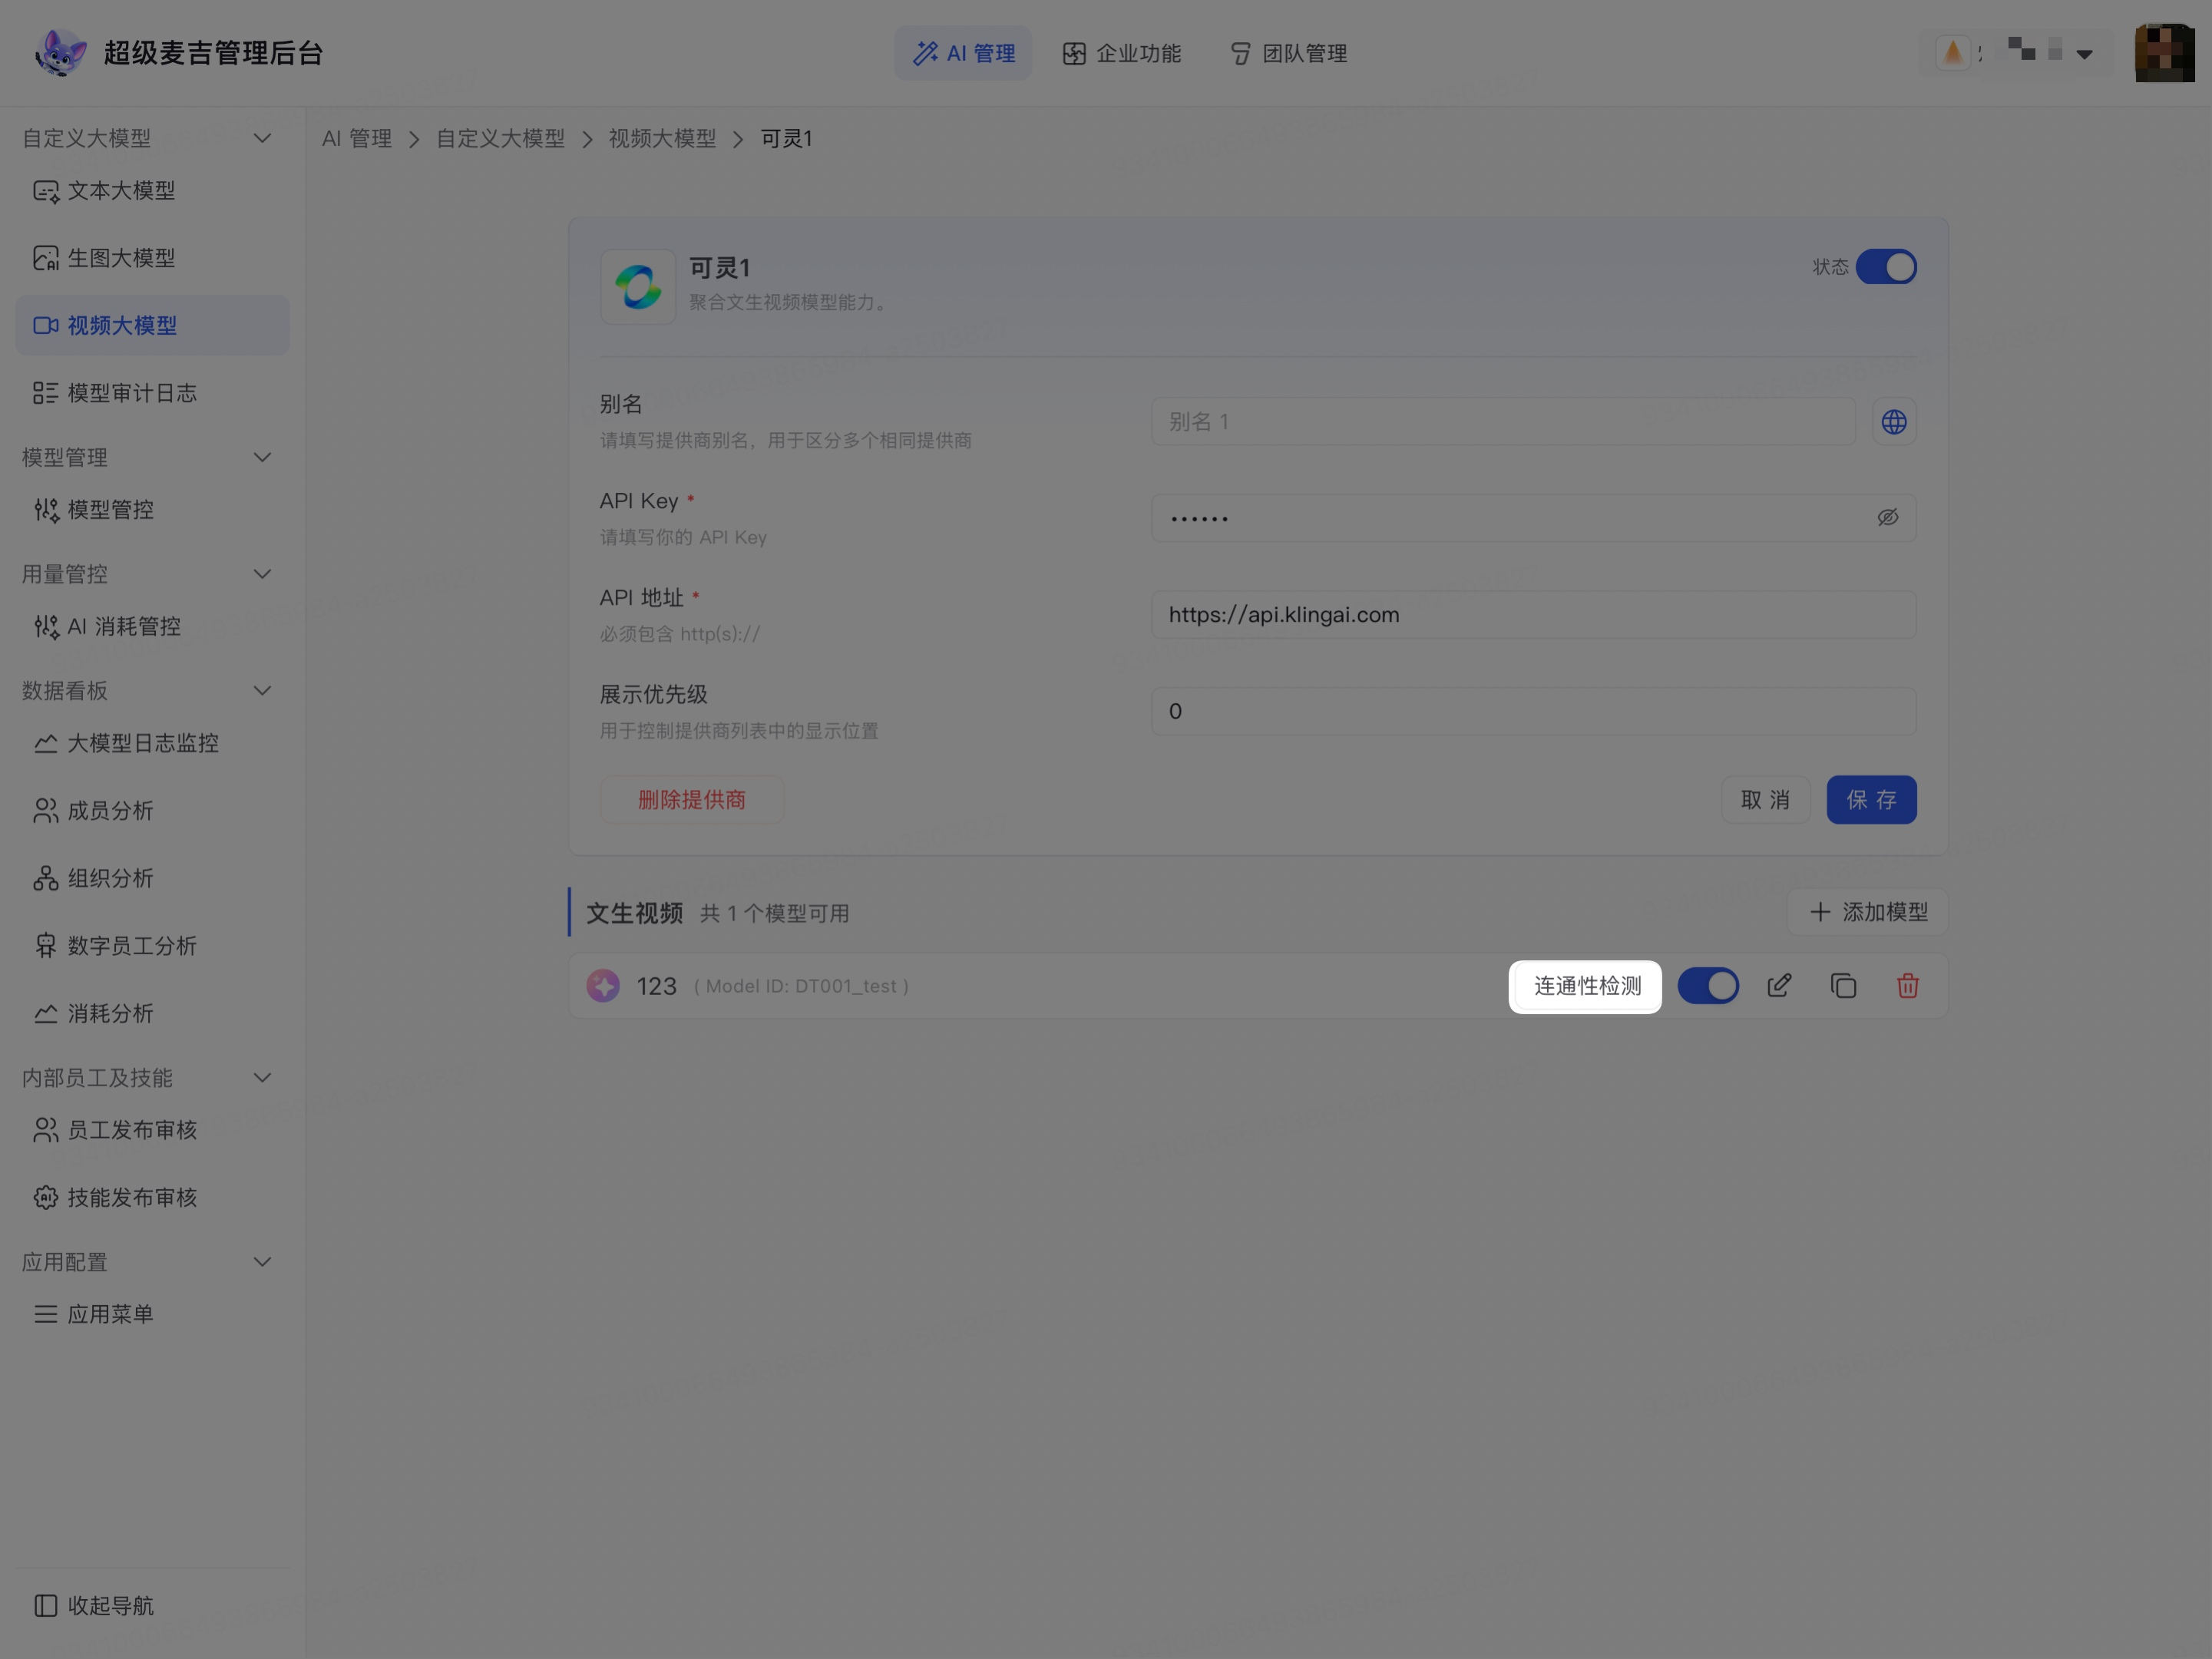Collapse the 模型管理 sidebar section

pos(263,458)
